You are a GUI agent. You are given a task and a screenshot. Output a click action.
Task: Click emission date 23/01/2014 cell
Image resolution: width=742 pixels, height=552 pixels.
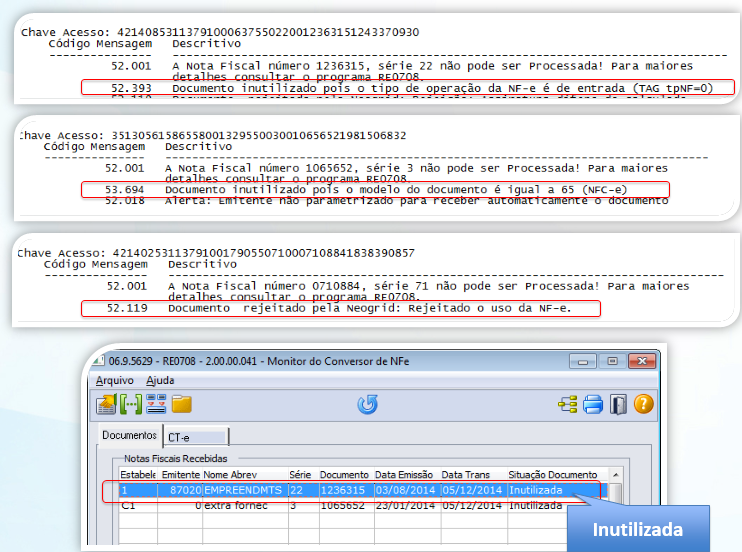406,506
